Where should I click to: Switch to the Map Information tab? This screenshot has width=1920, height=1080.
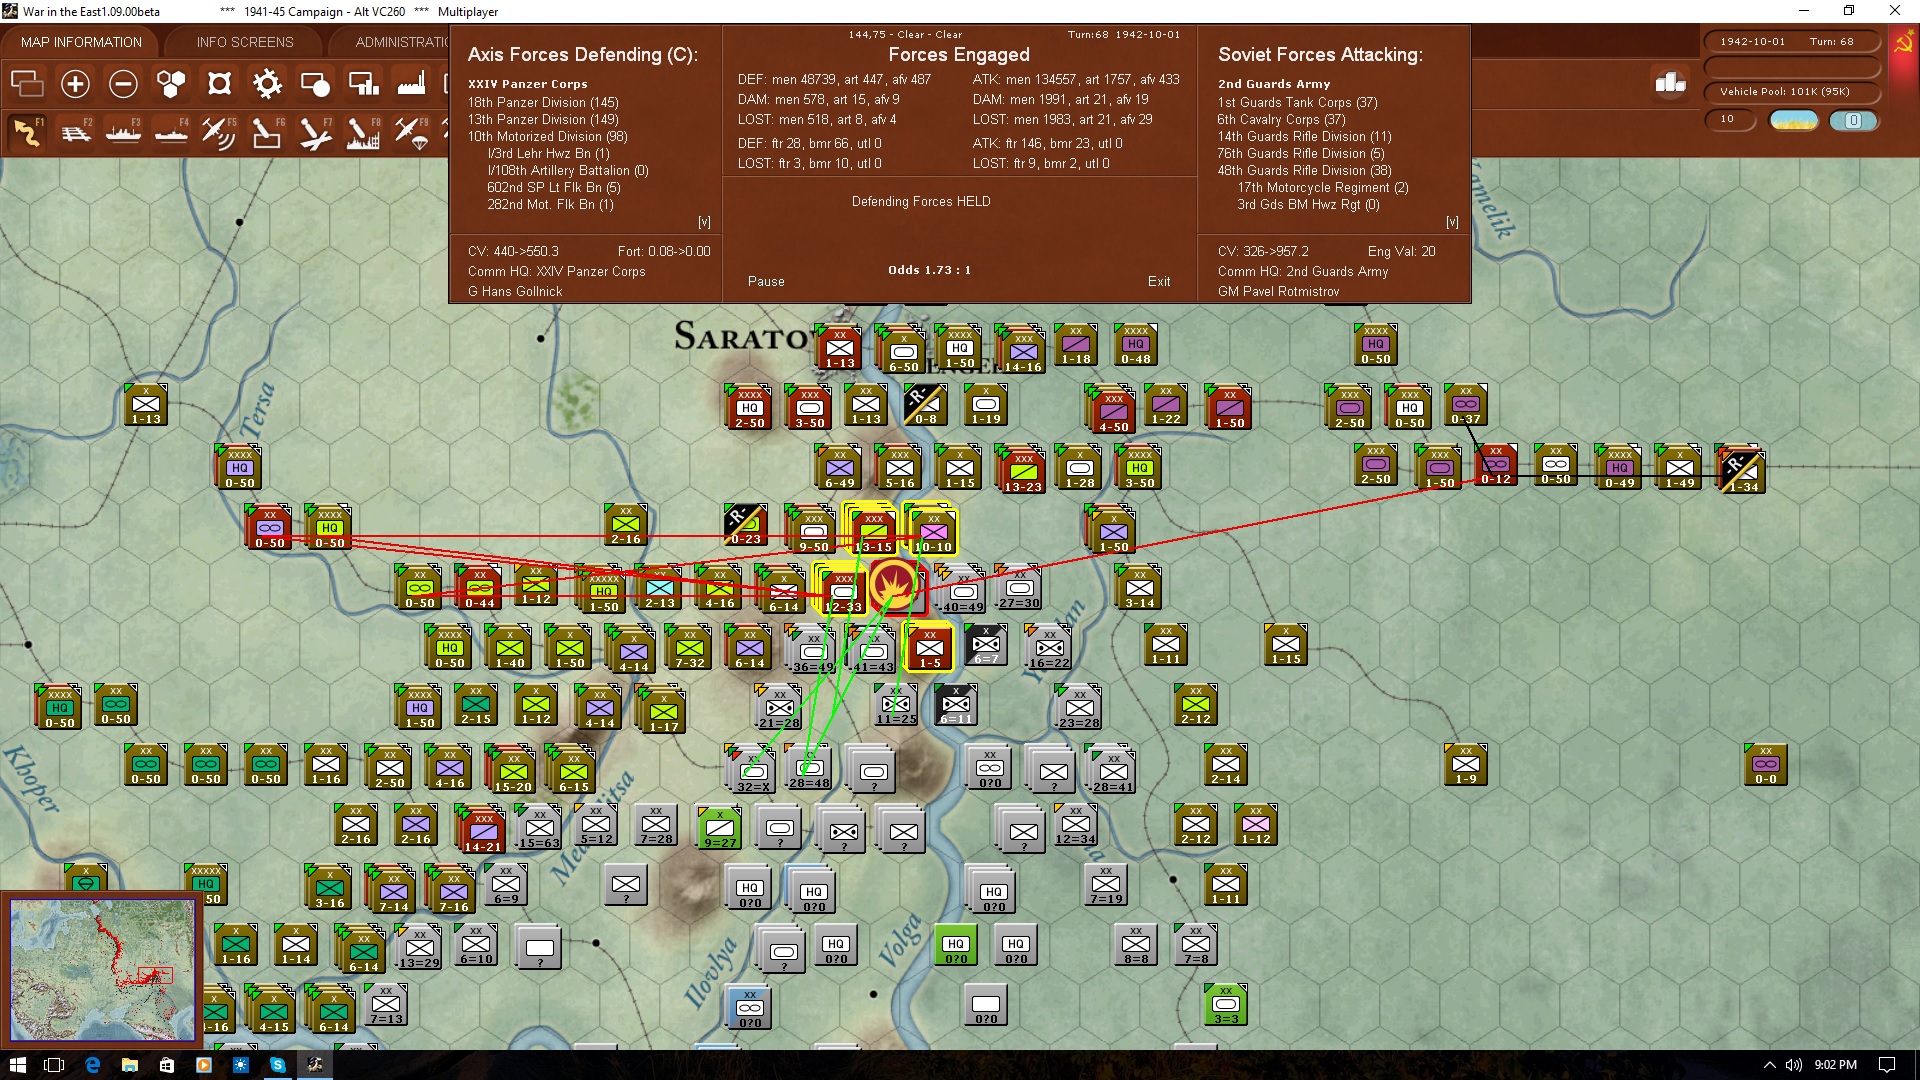(x=81, y=42)
